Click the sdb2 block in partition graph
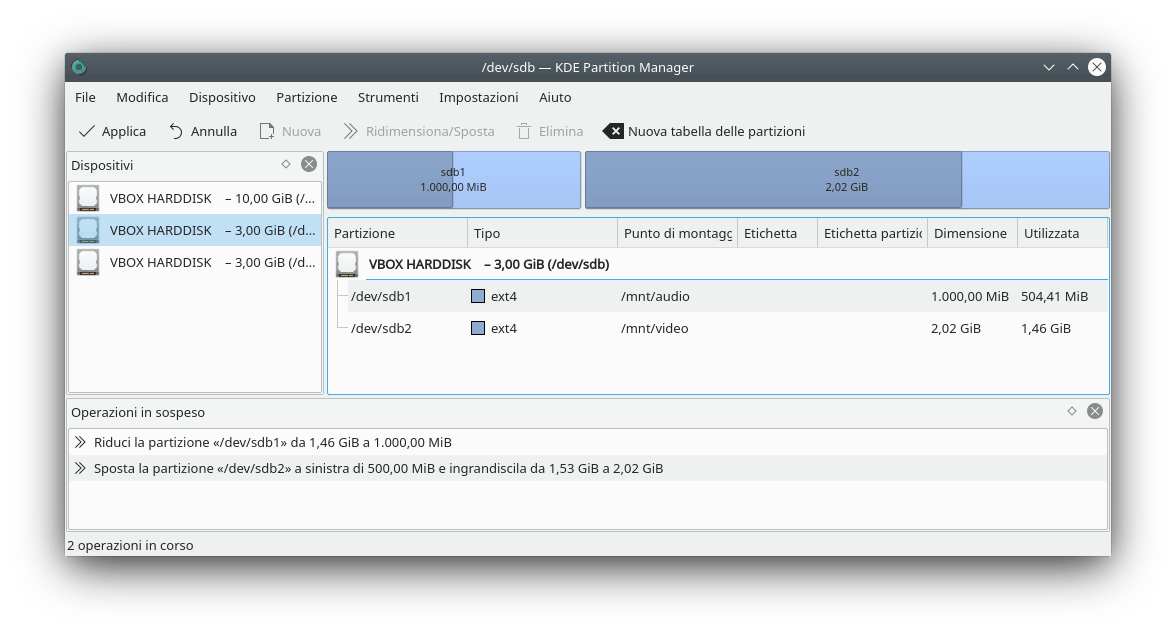 846,180
